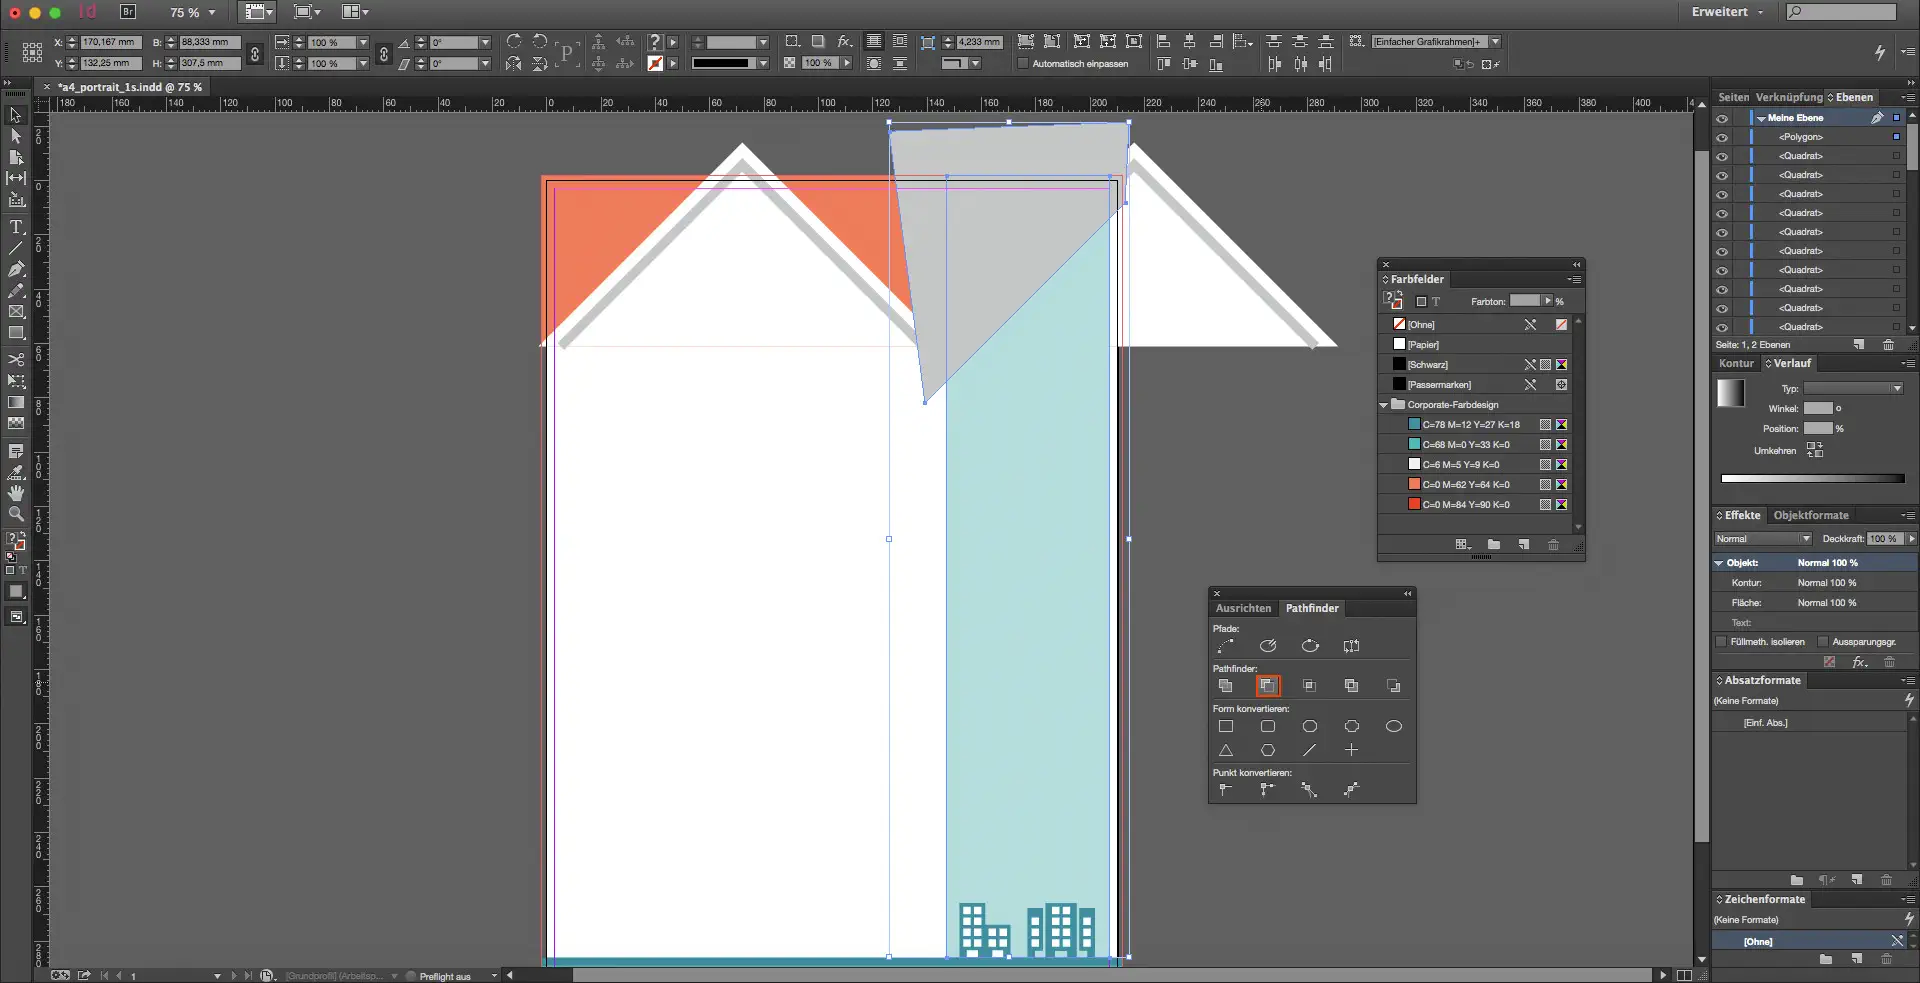Pick the Scissors tool
Screen dimensions: 1920x983
tap(16, 359)
